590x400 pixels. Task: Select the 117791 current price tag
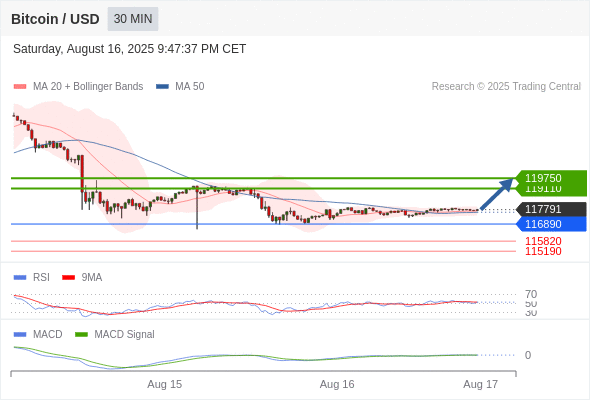coord(551,209)
